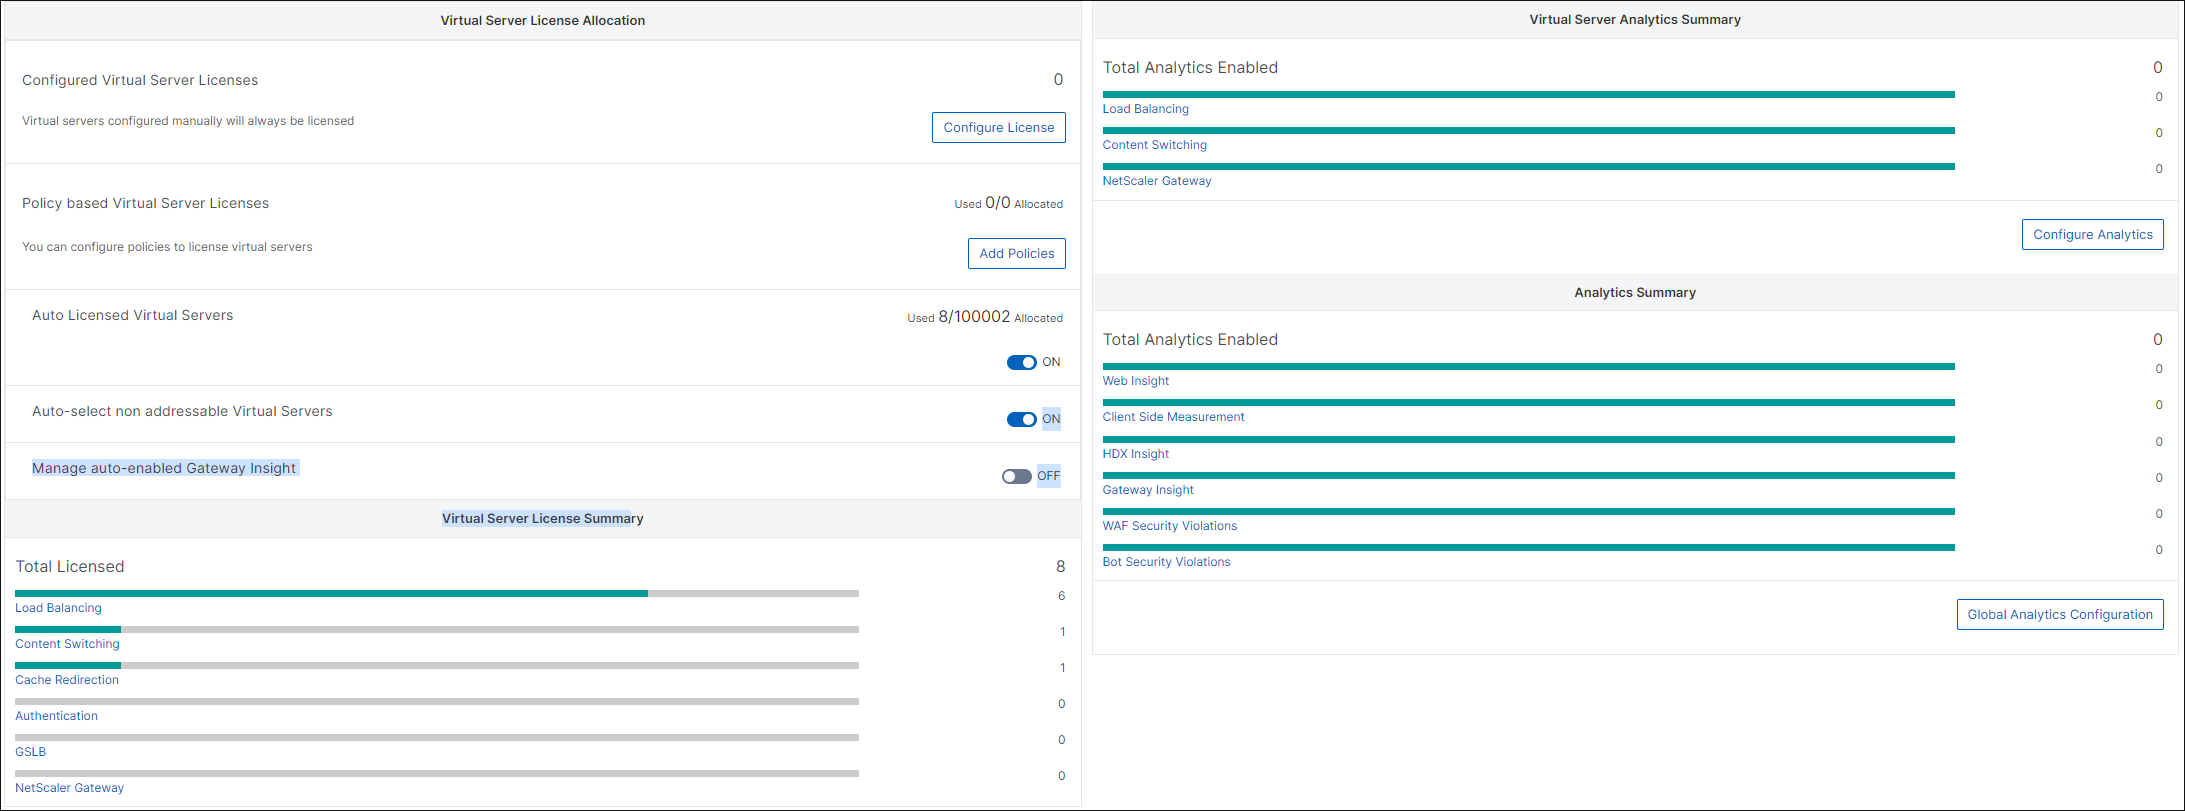
Task: Enable Manage auto-enabled Gateway Insight toggle
Action: (x=1016, y=477)
